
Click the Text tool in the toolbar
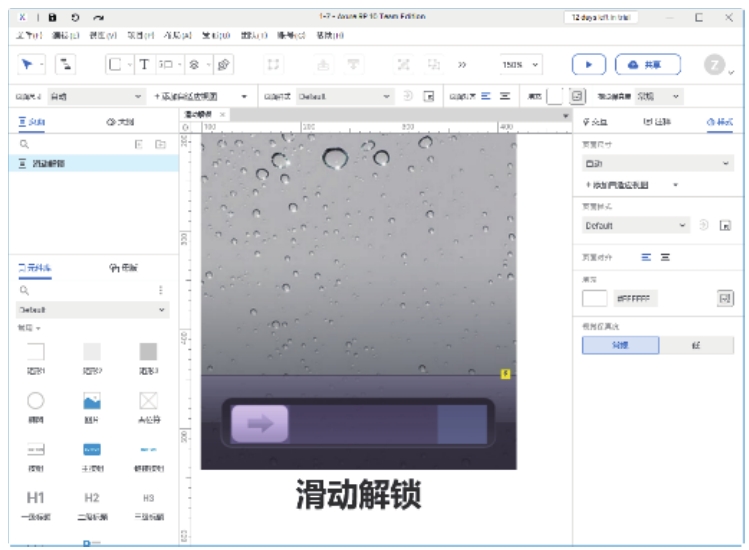(x=143, y=64)
